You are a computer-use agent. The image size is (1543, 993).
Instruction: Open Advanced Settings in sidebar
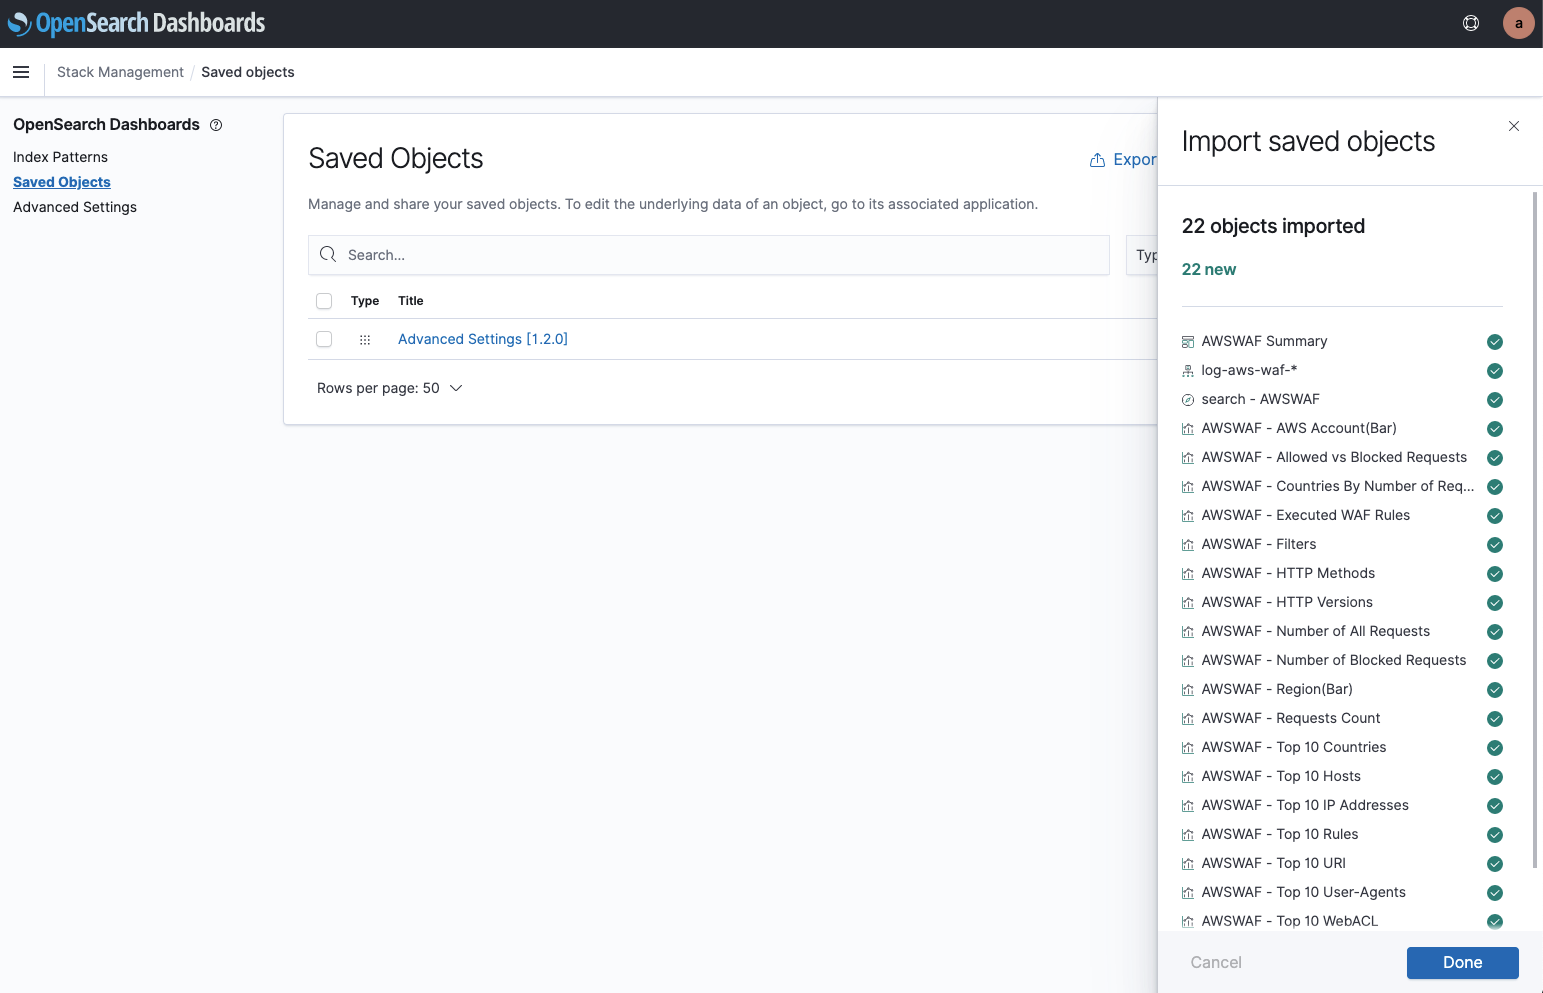(x=75, y=207)
